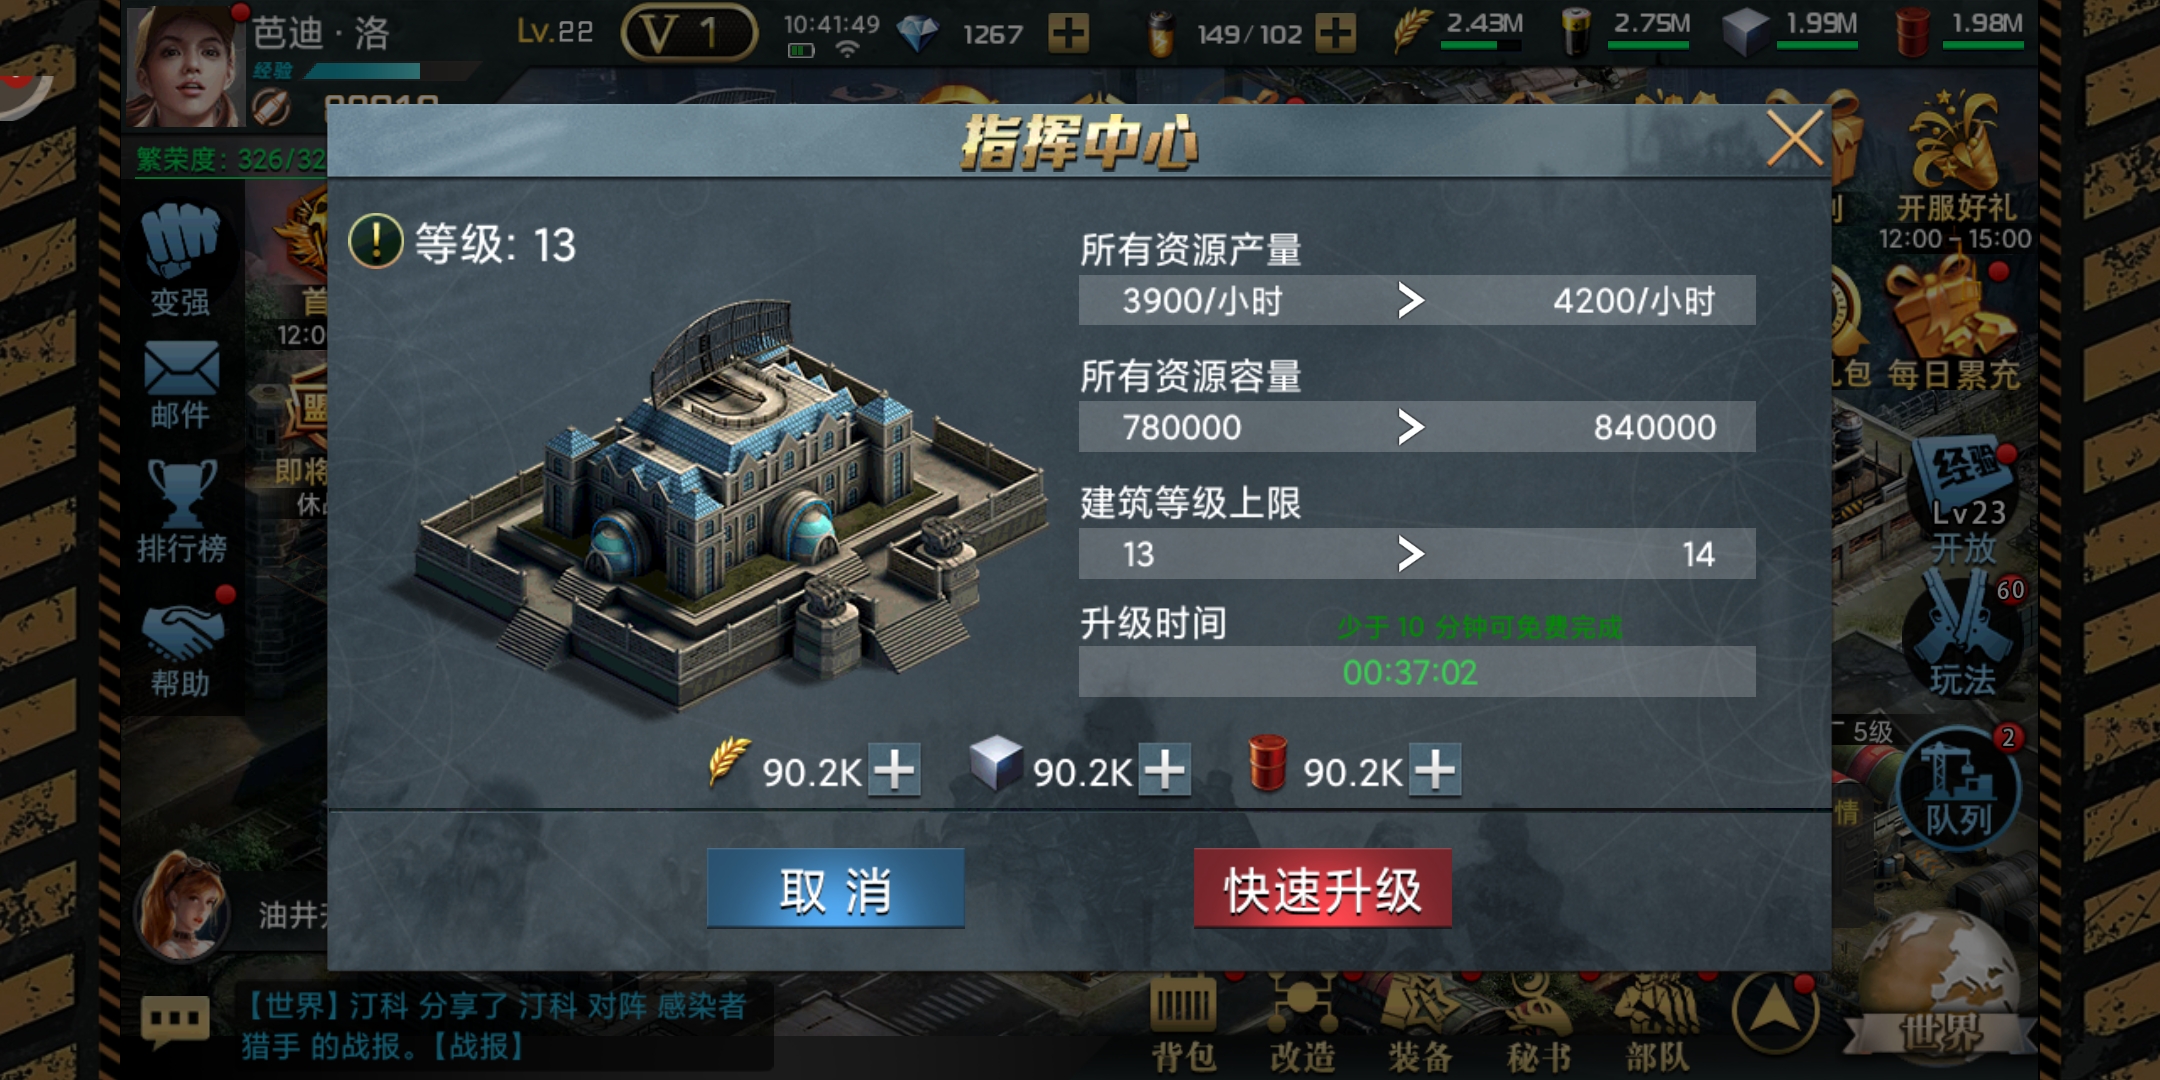2160x1080 pixels.
Task: Add more wheat resource with plus button
Action: [894, 770]
